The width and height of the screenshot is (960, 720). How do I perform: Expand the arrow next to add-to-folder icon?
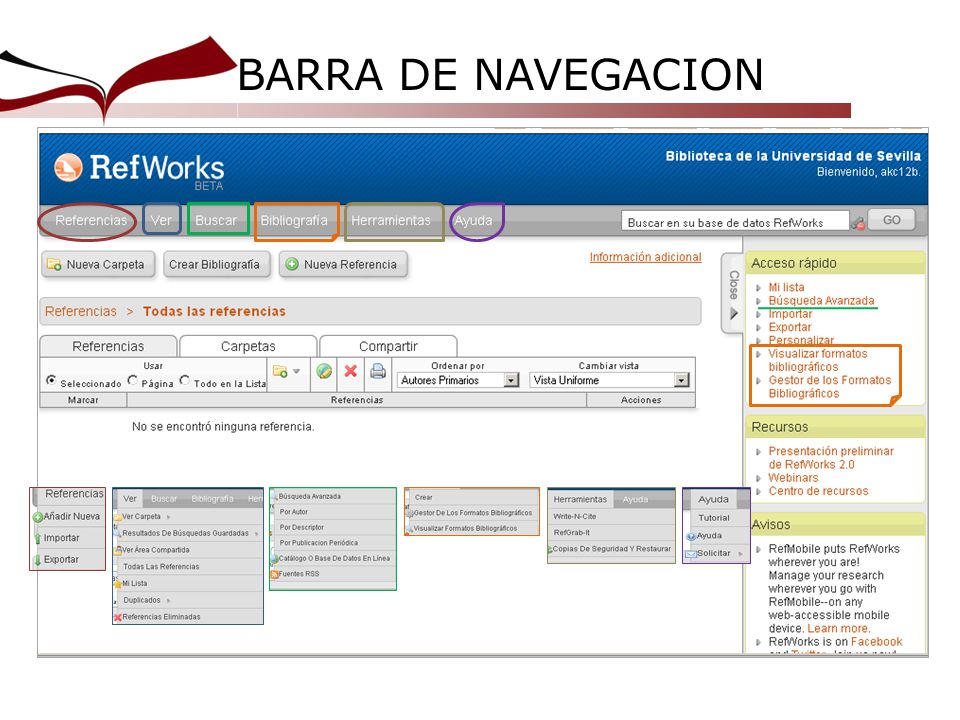(x=296, y=372)
